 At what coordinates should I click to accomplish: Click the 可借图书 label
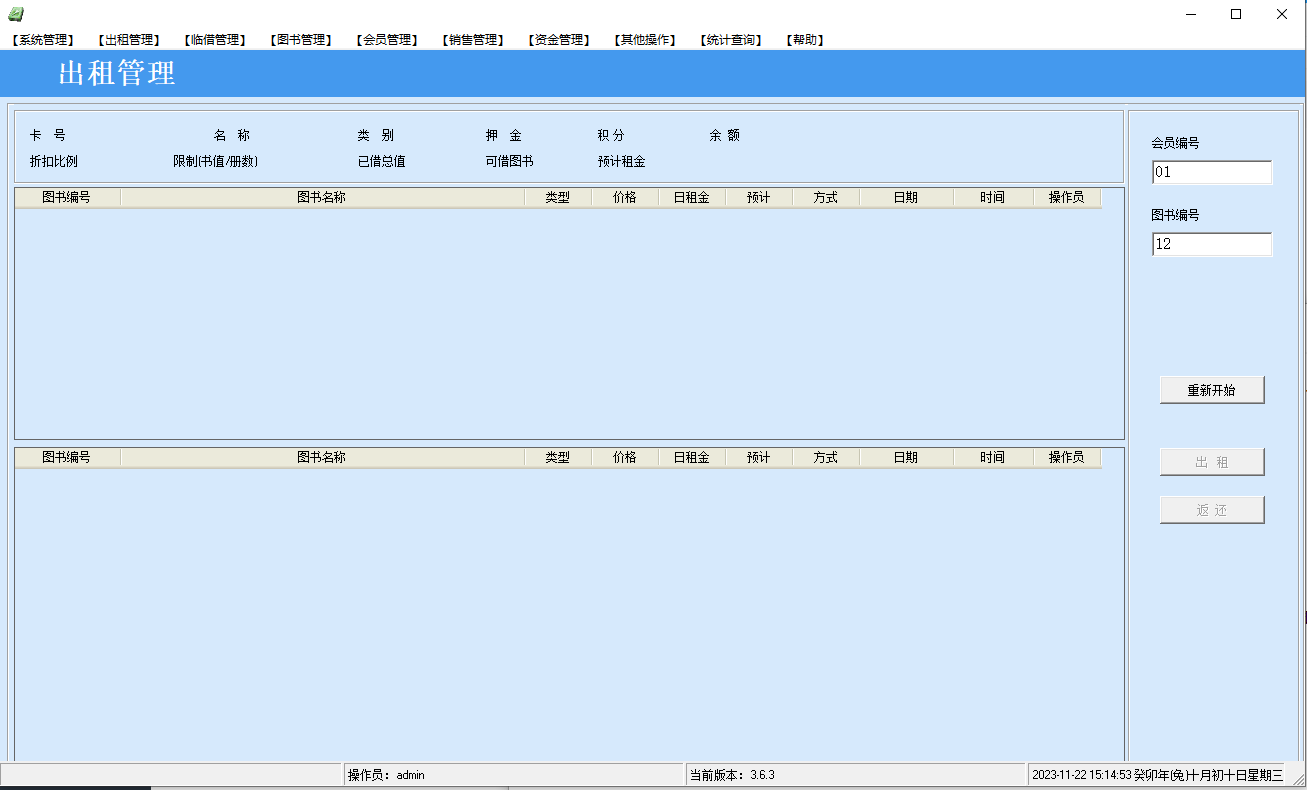[510, 162]
